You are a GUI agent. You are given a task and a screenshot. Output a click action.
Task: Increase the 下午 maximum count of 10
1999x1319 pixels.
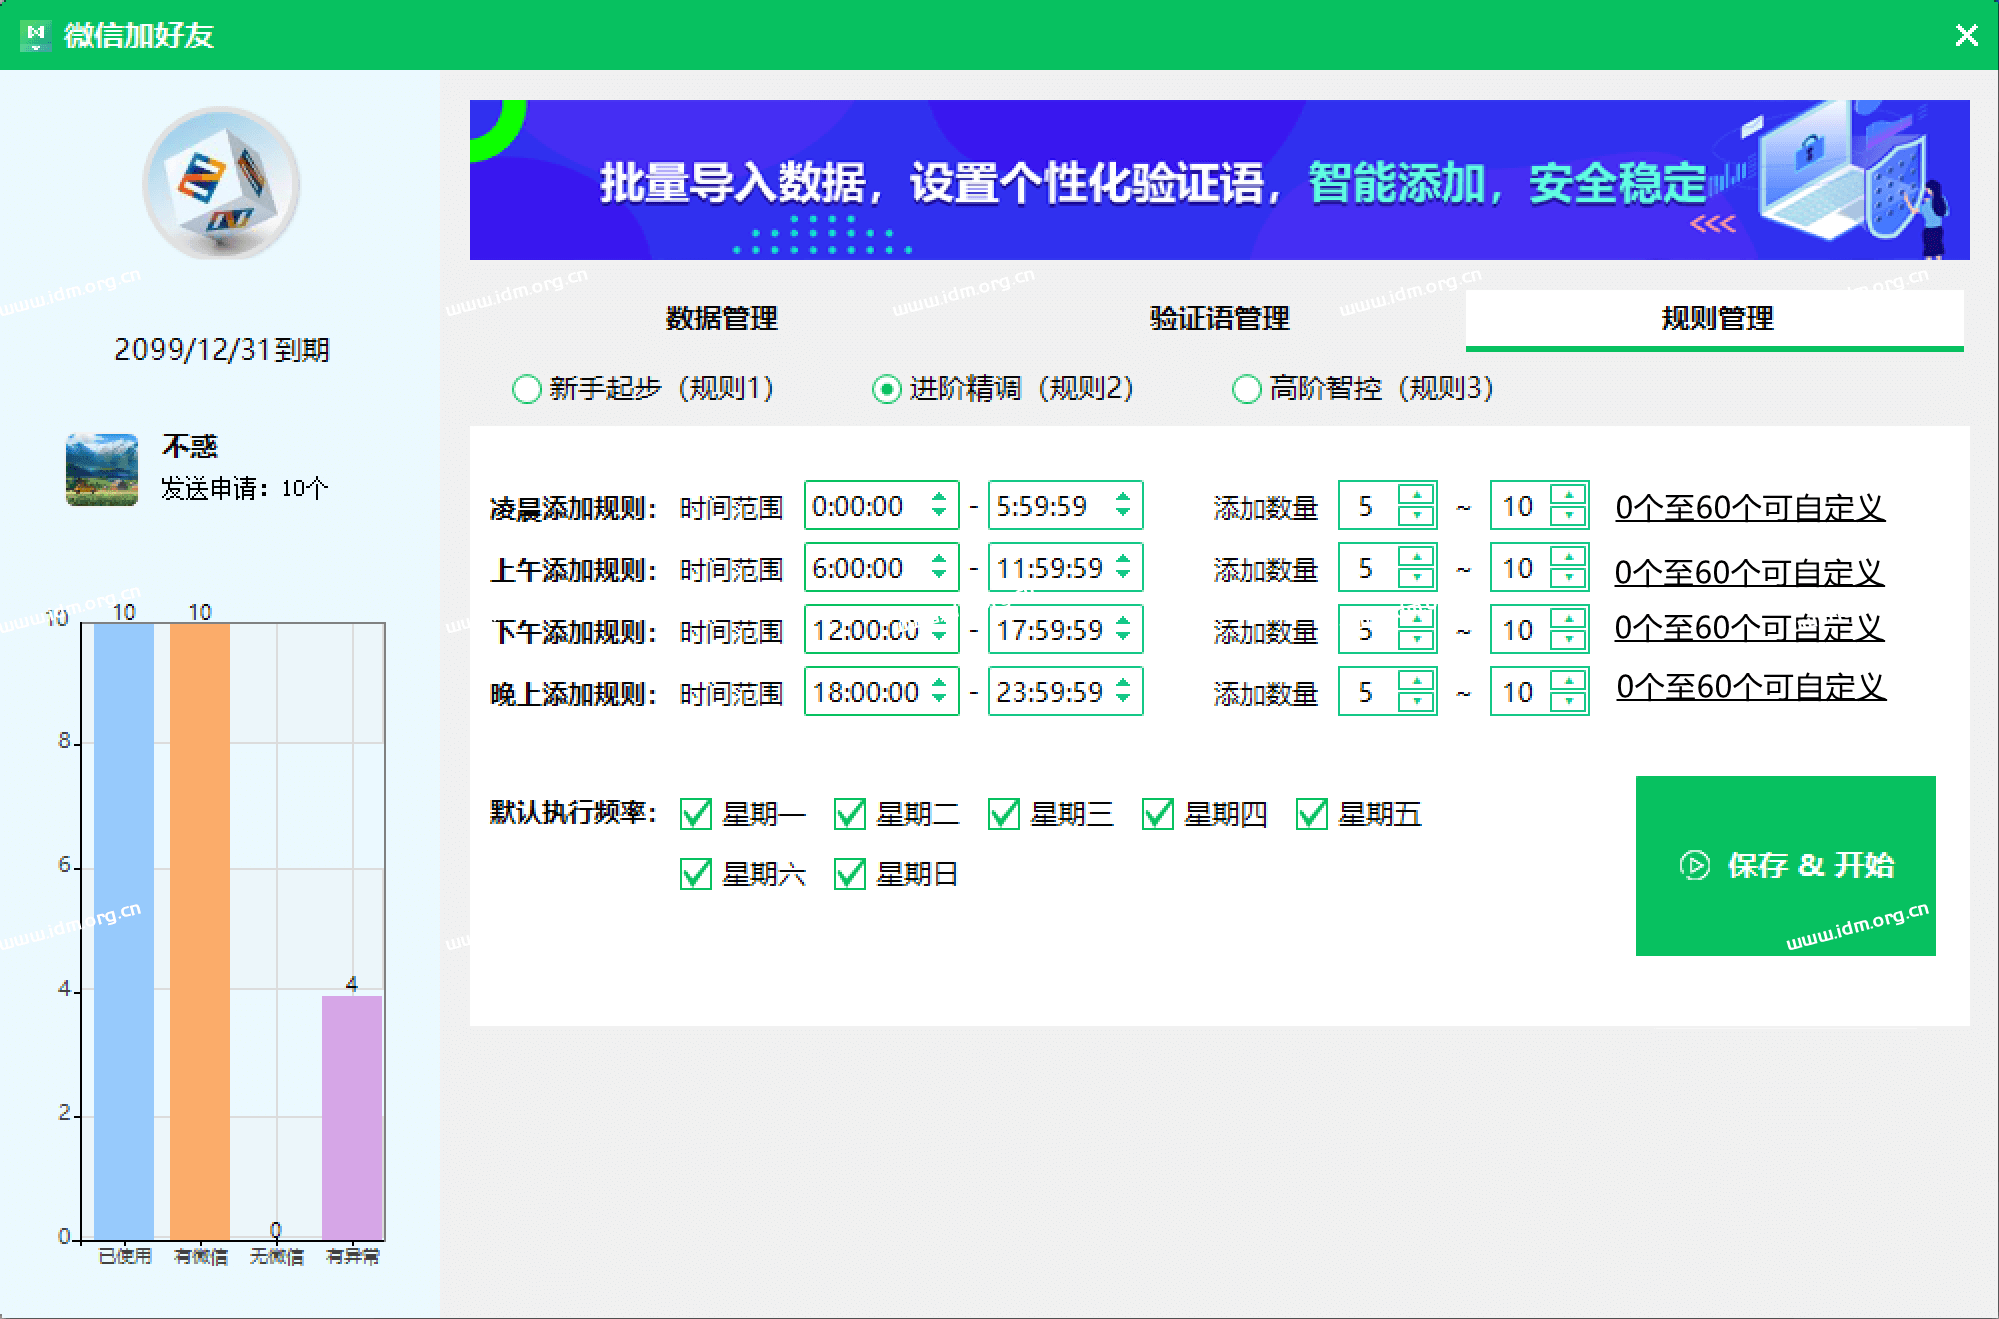1568,619
